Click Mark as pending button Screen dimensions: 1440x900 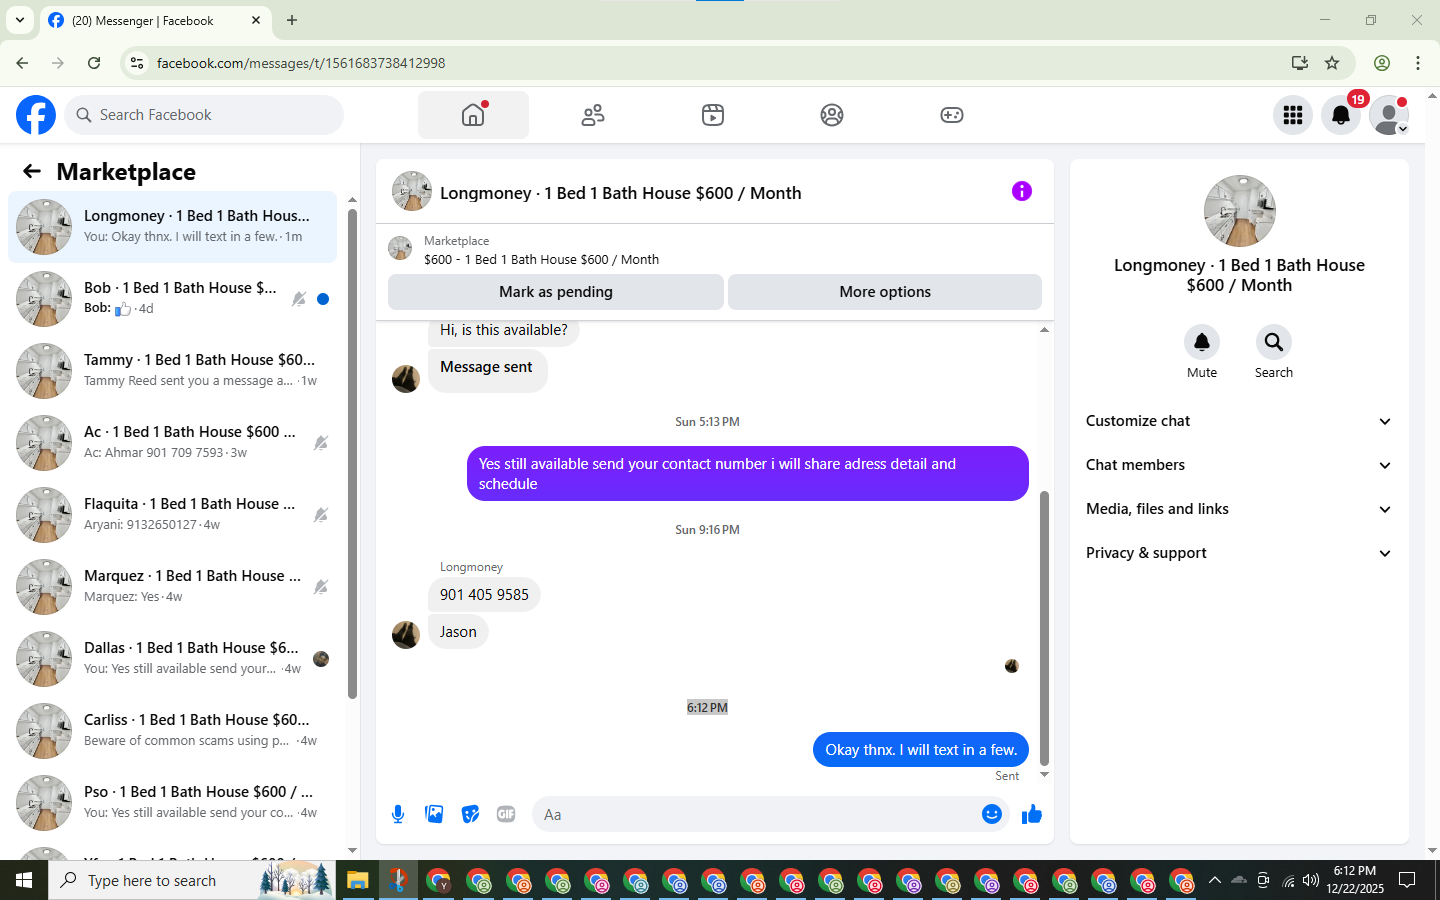point(556,292)
